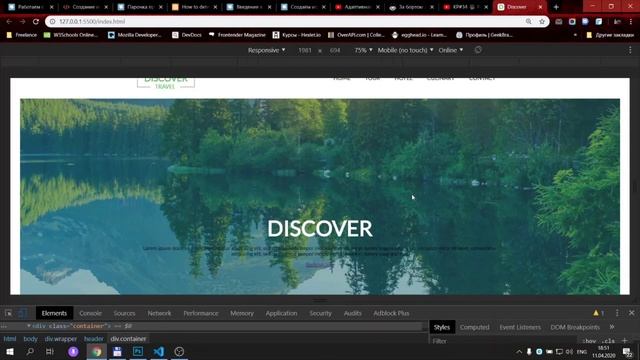Open the Application tab
This screenshot has height=360, width=640.
click(281, 313)
